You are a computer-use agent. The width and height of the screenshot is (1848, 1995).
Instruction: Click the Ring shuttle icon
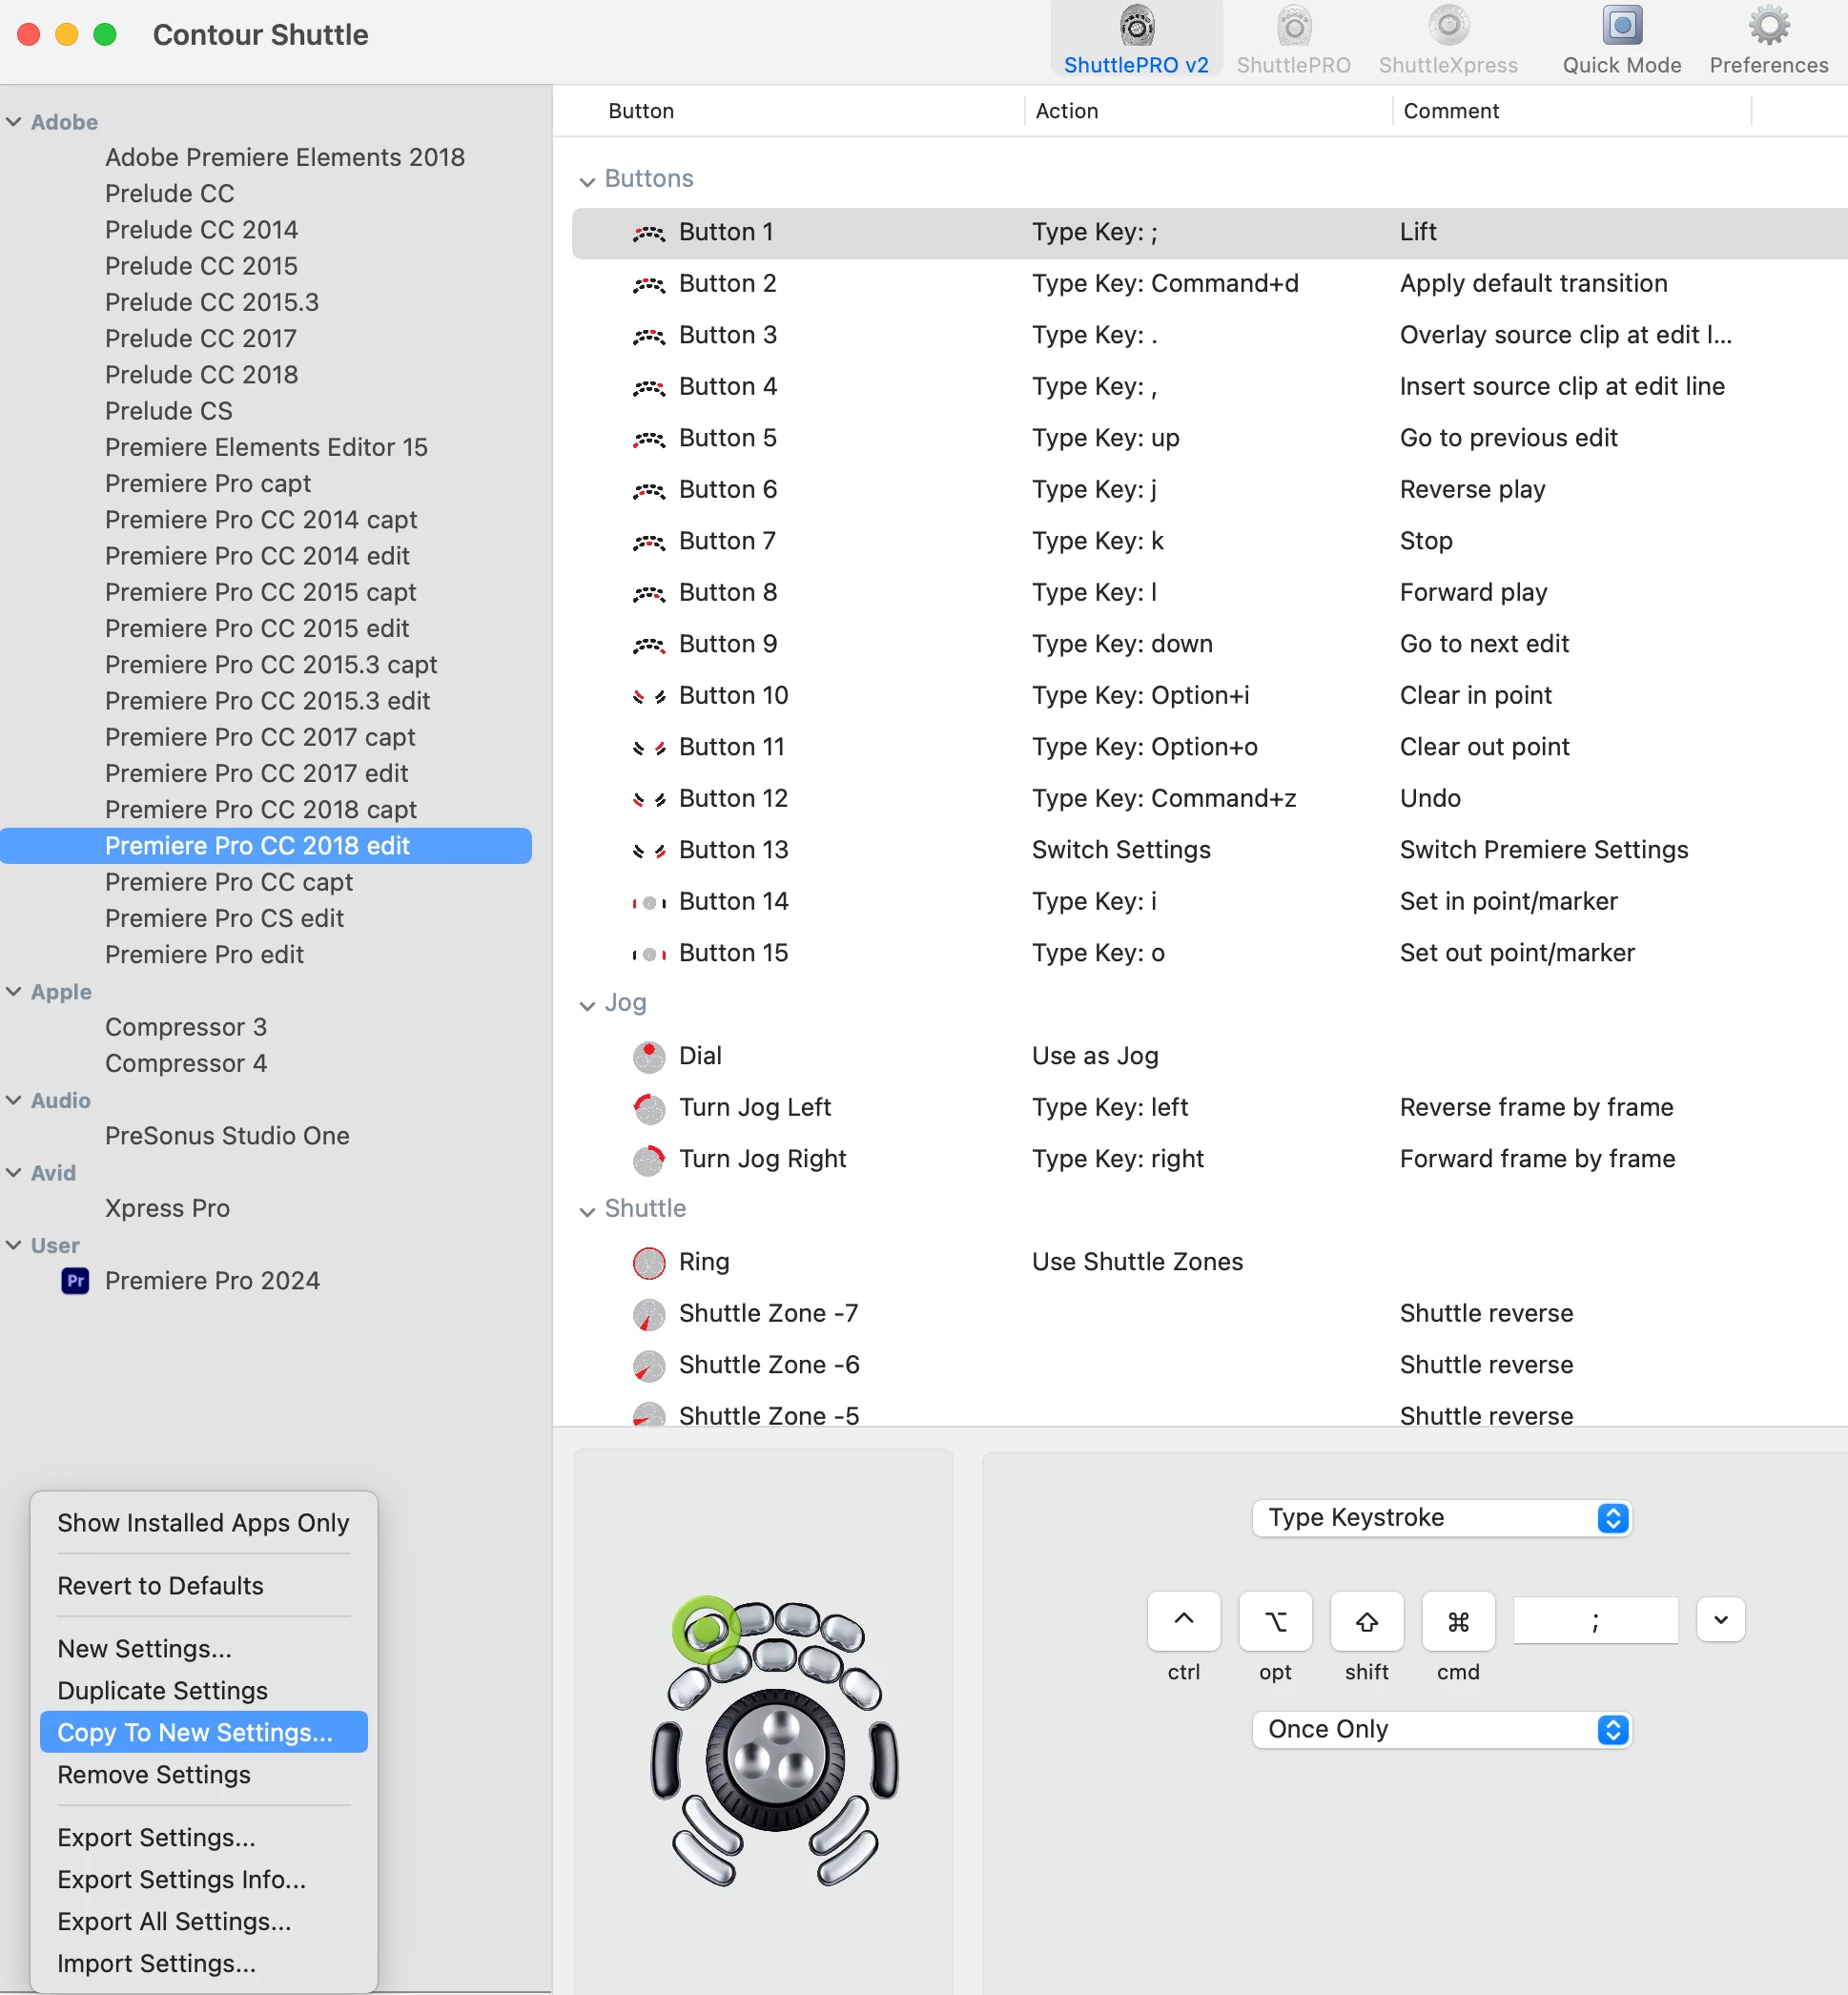(649, 1262)
